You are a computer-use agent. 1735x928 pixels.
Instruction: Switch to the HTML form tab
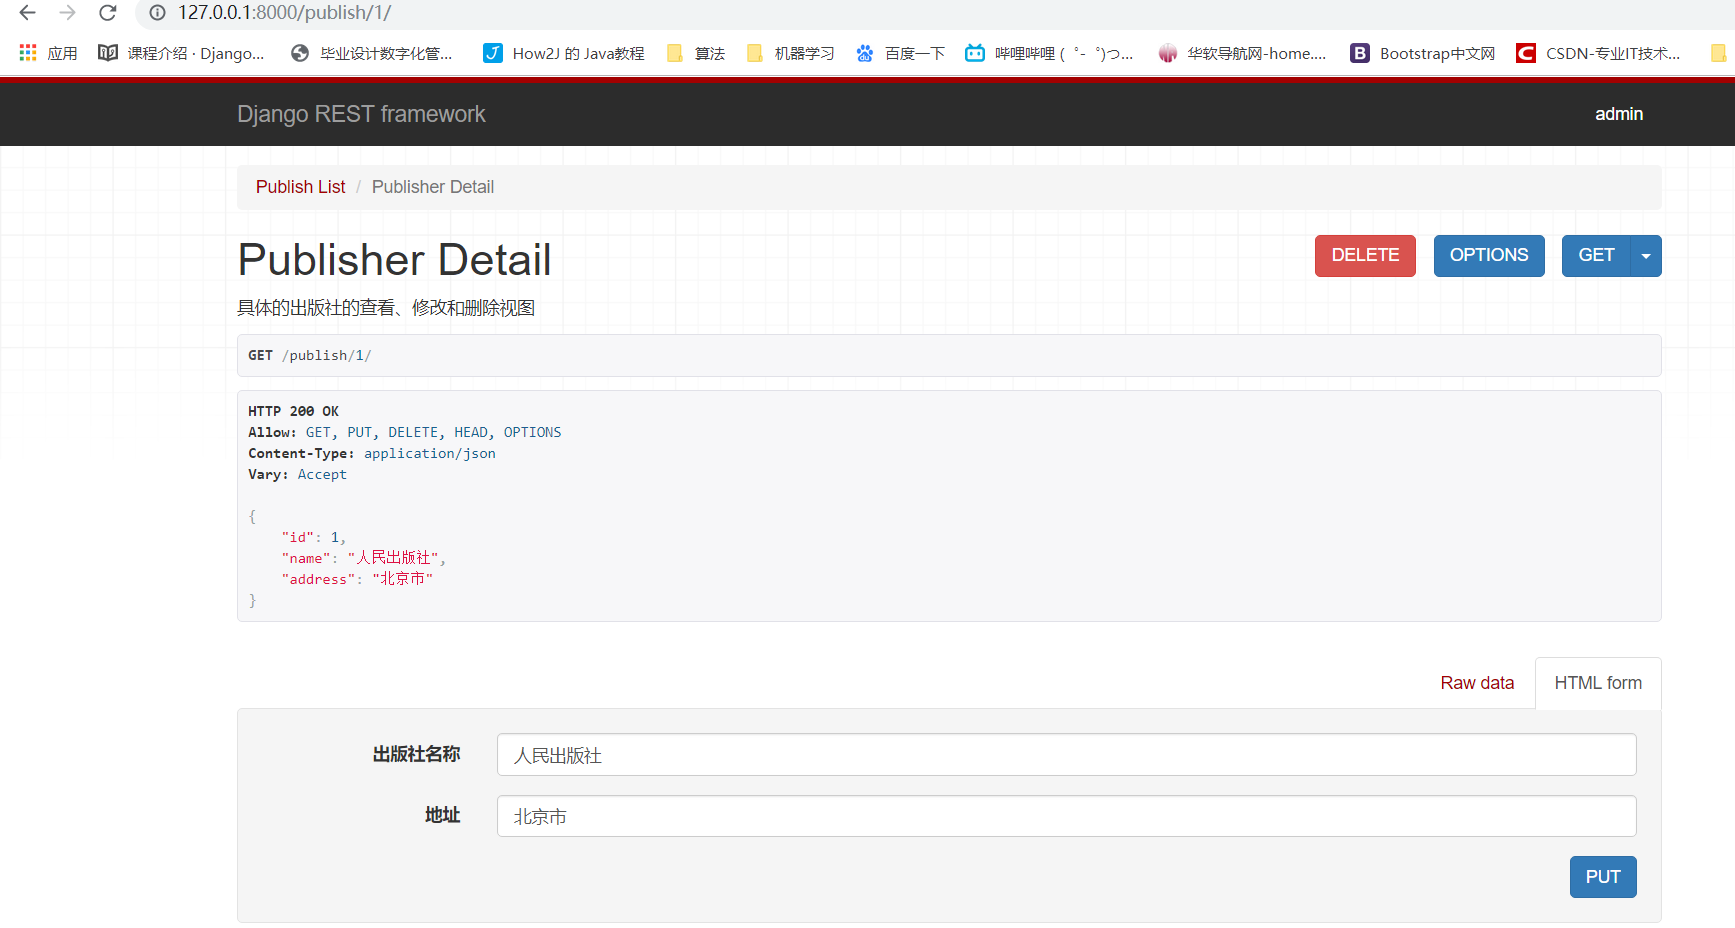pyautogui.click(x=1598, y=683)
